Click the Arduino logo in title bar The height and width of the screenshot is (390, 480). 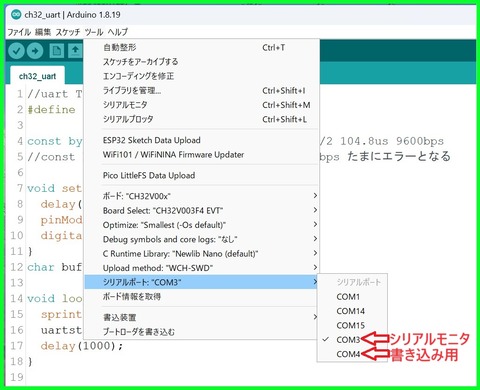(x=16, y=14)
